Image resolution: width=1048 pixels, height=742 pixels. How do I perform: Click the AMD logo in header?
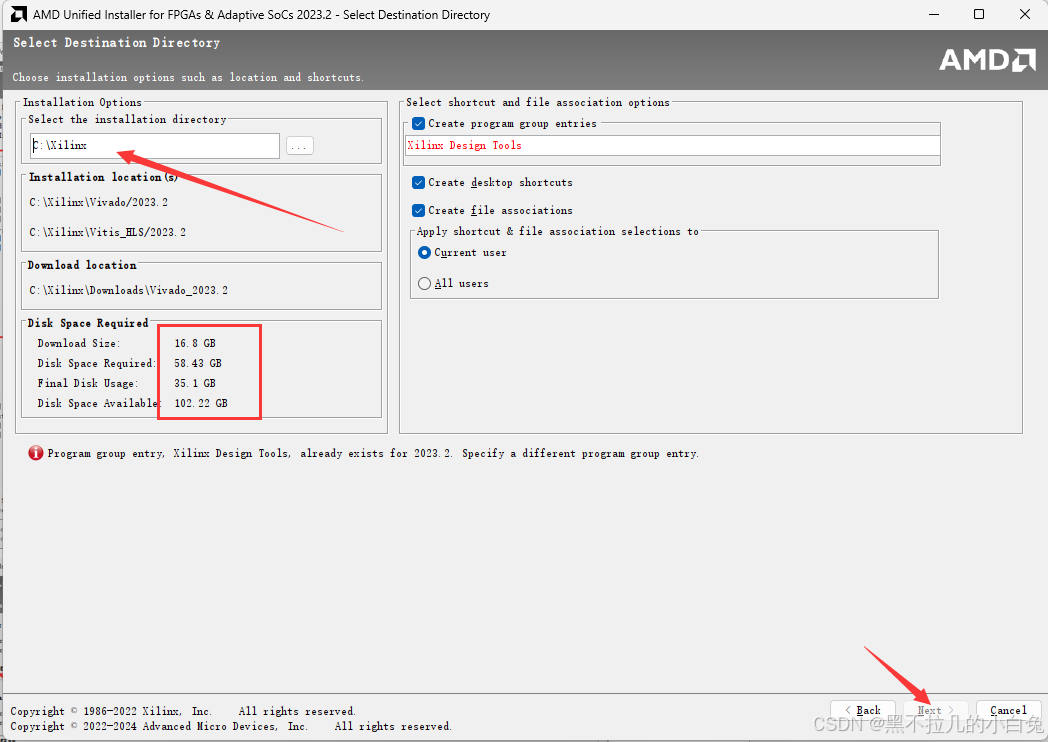[987, 60]
